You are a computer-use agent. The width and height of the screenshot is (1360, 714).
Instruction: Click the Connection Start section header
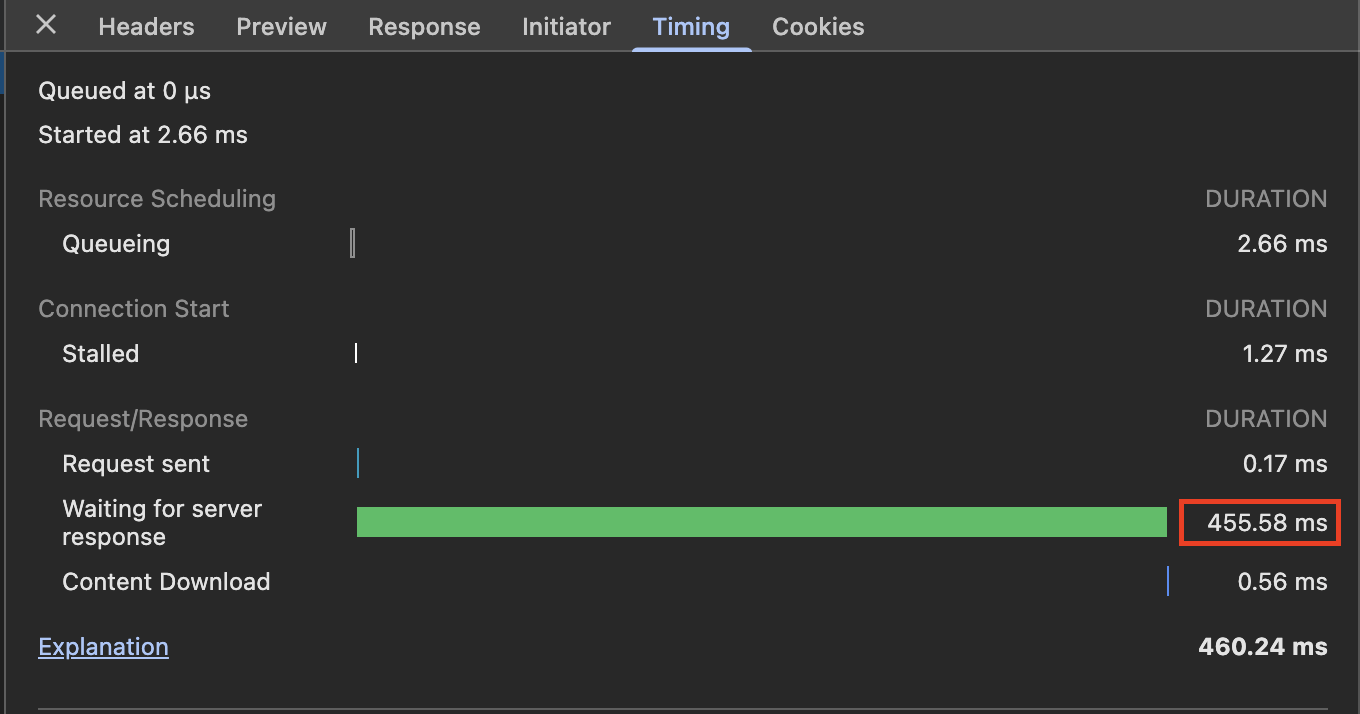[x=134, y=309]
